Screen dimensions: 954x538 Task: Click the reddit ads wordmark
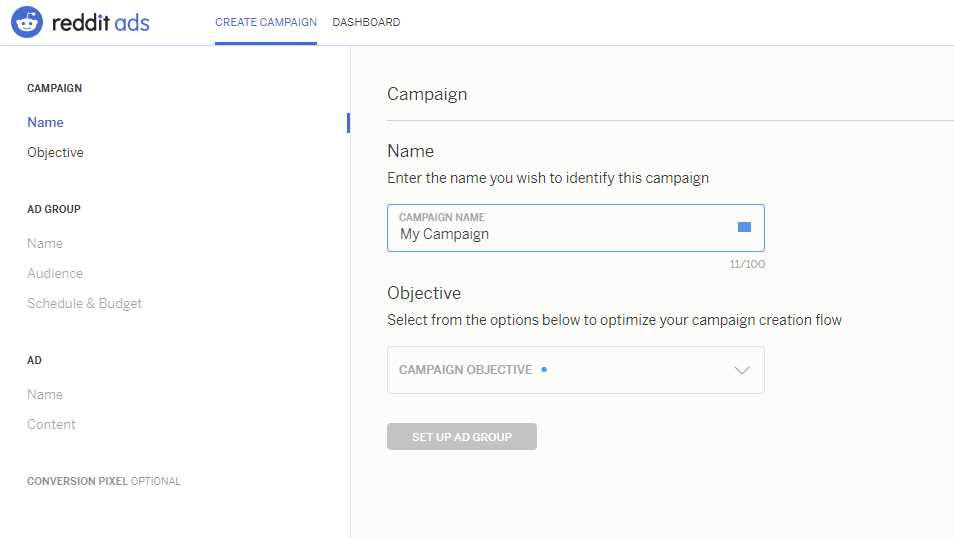101,23
